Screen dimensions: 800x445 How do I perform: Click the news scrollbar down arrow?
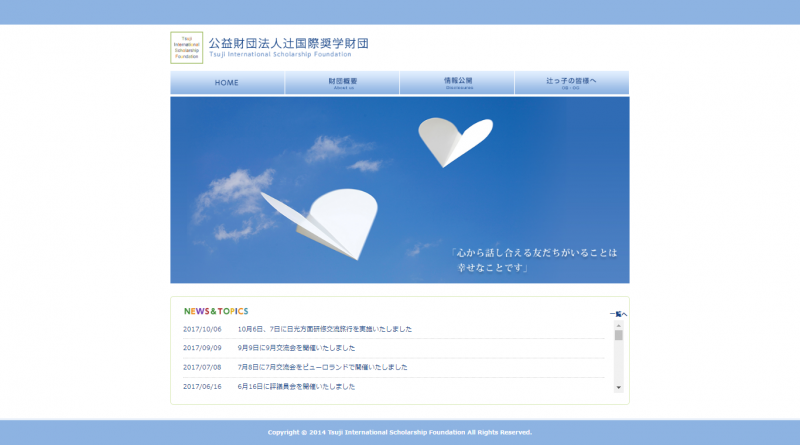tap(618, 387)
